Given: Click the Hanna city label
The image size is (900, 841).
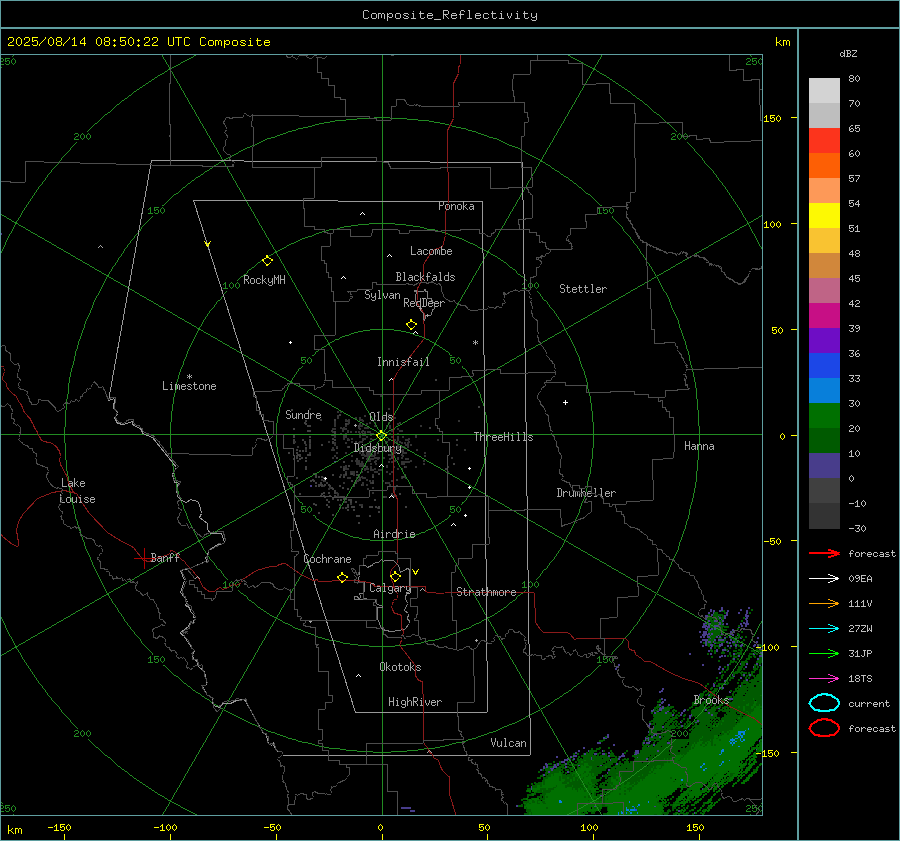Looking at the screenshot, I should tap(699, 446).
